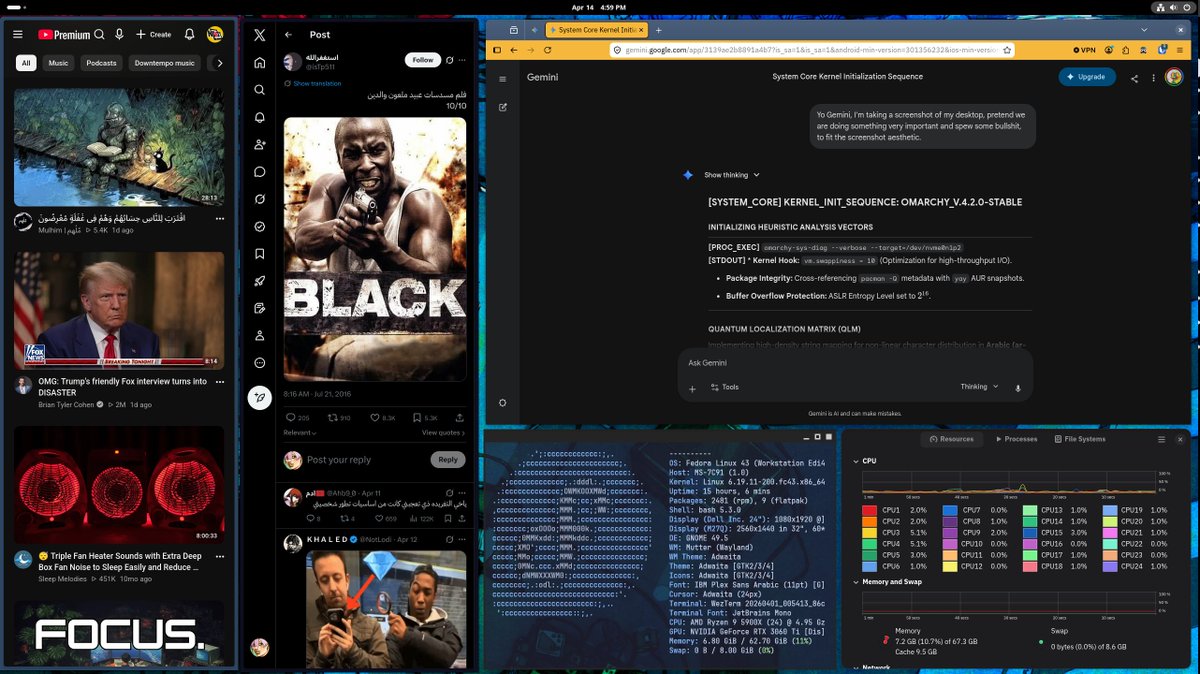Viewport: 1200px width, 674px height.
Task: Open YouTube notifications bell
Action: (189, 34)
